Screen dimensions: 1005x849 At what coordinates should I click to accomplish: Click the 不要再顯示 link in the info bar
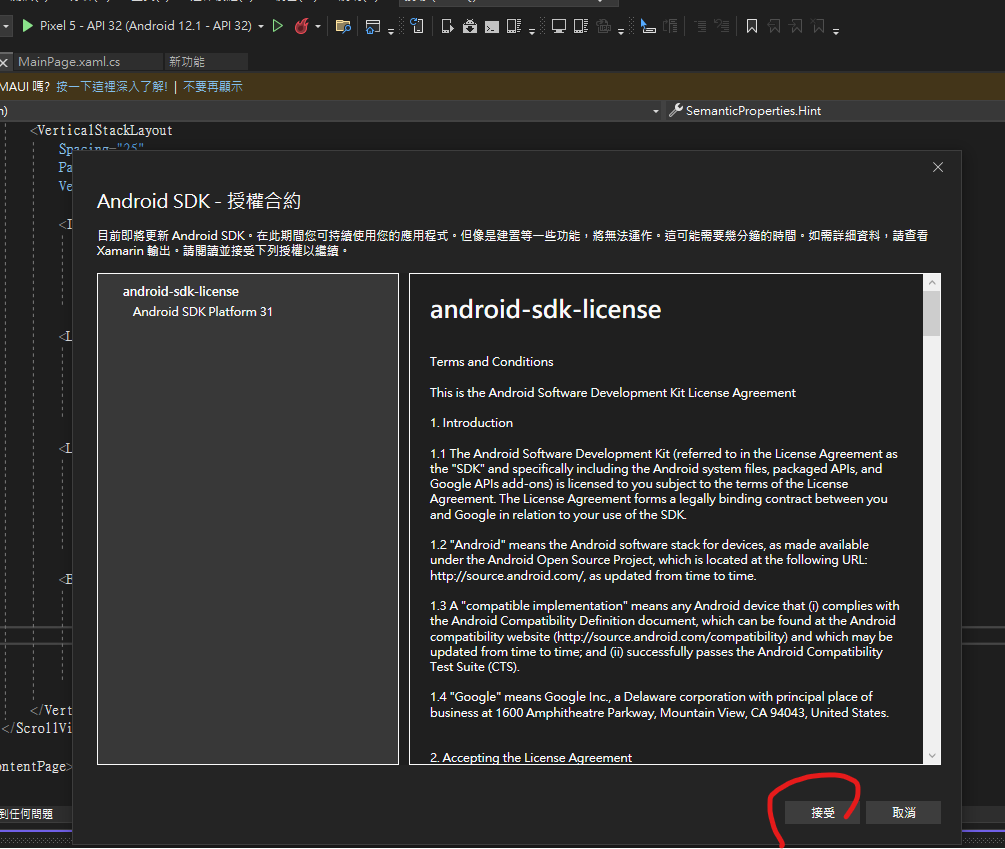(x=213, y=87)
